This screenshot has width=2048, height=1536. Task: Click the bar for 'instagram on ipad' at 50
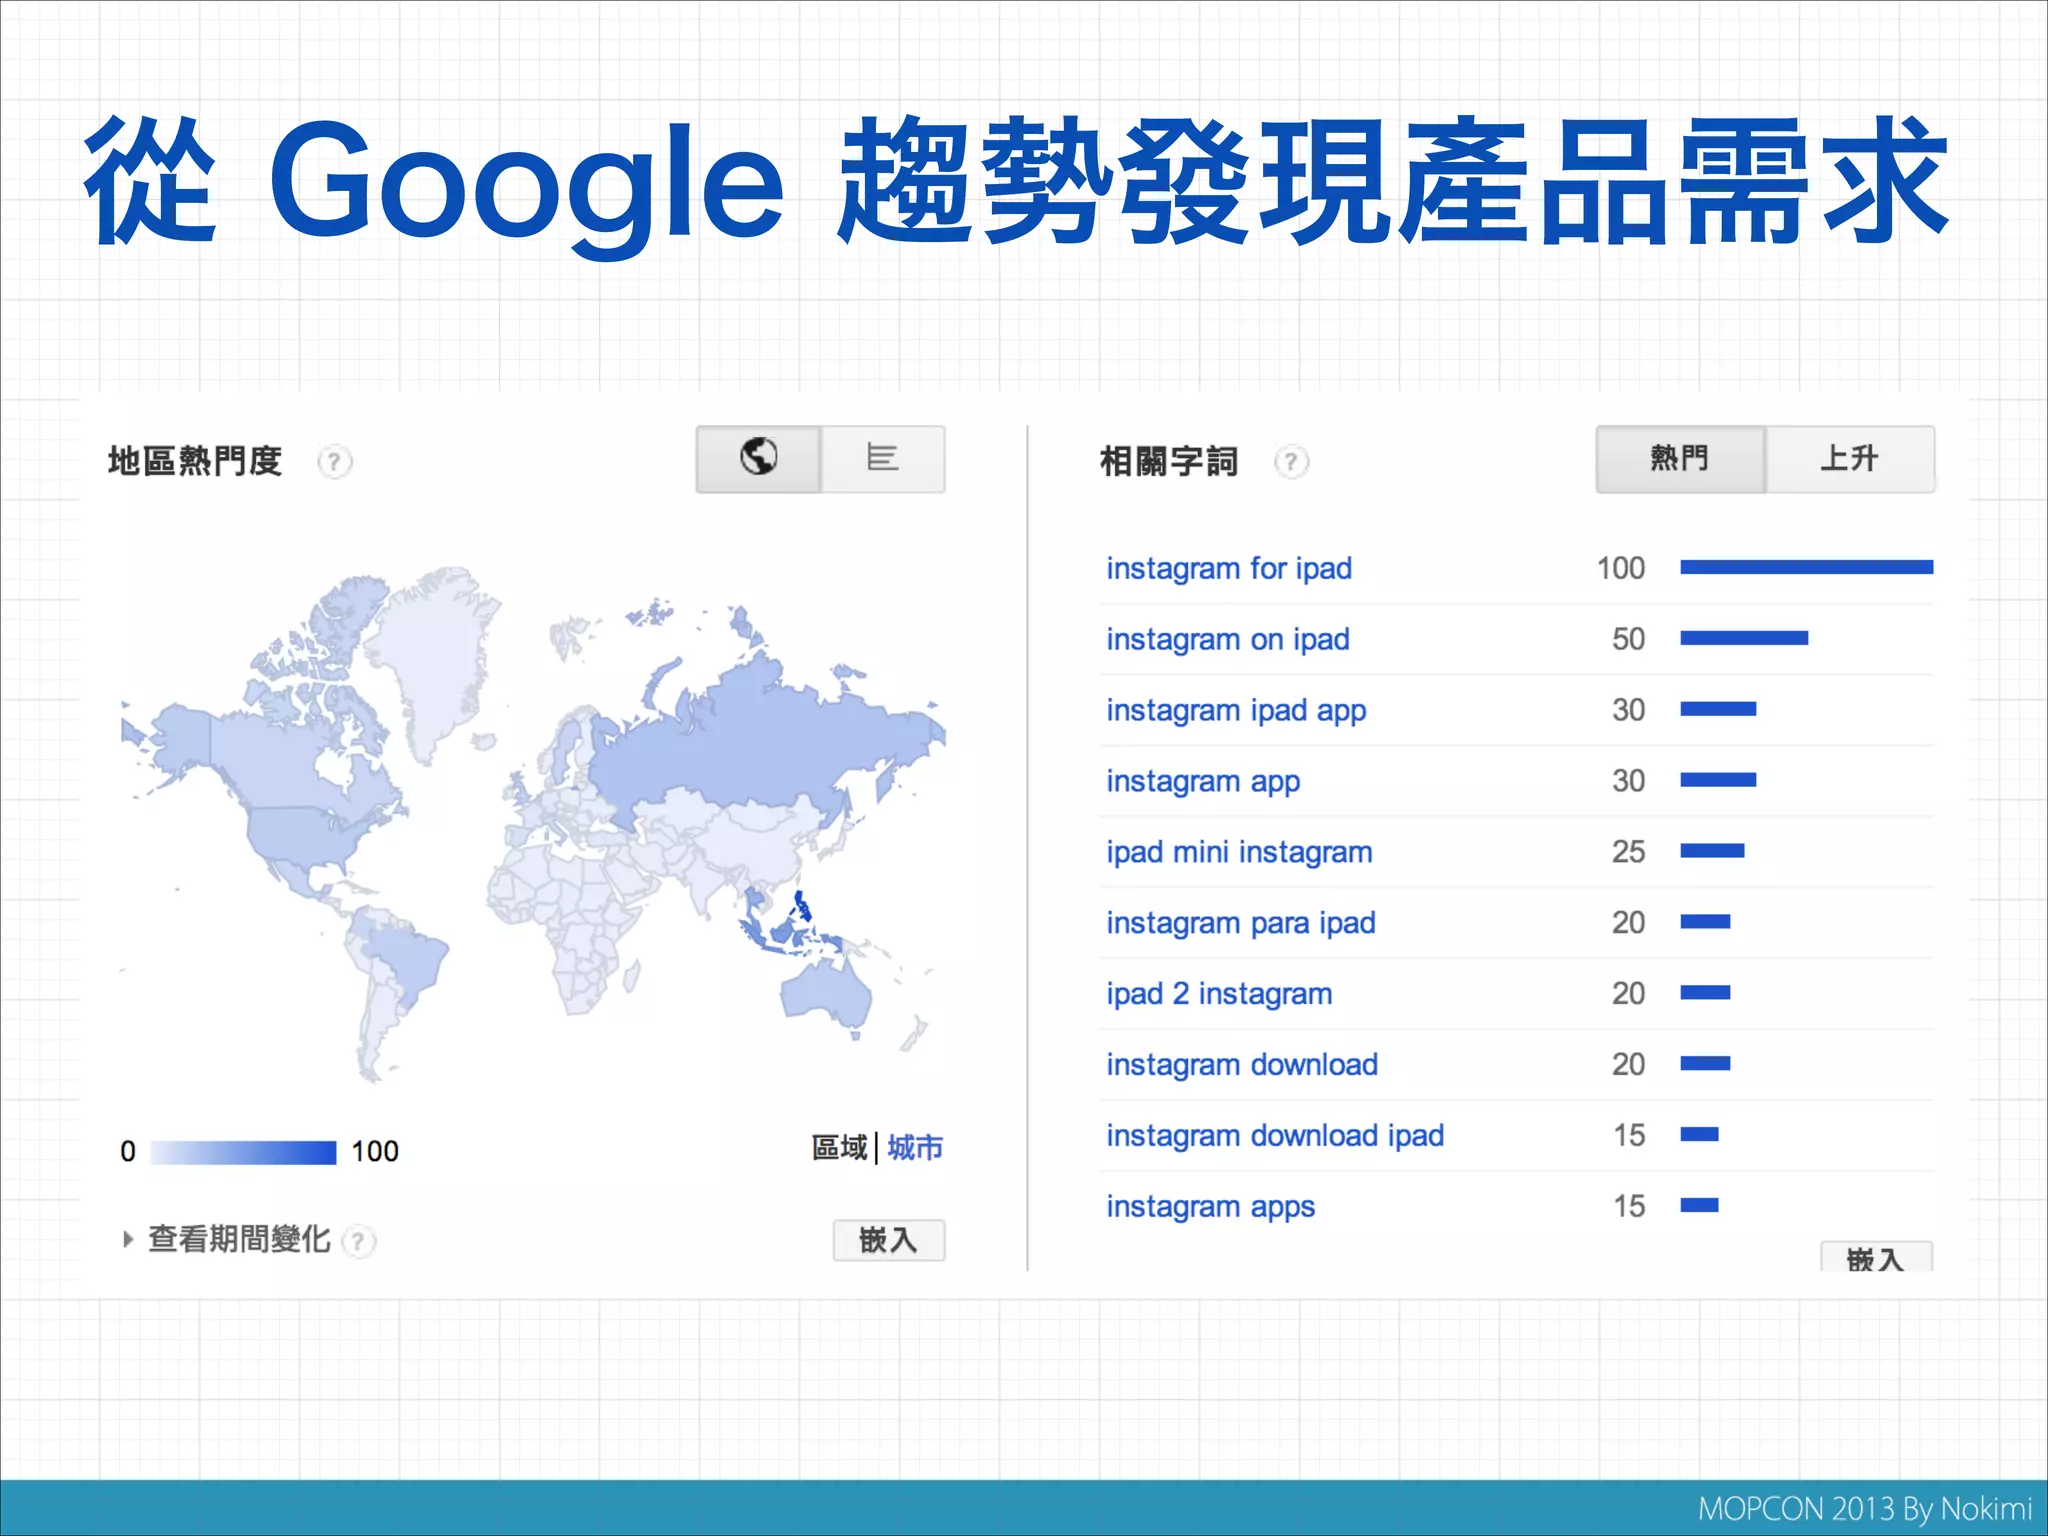point(1744,638)
